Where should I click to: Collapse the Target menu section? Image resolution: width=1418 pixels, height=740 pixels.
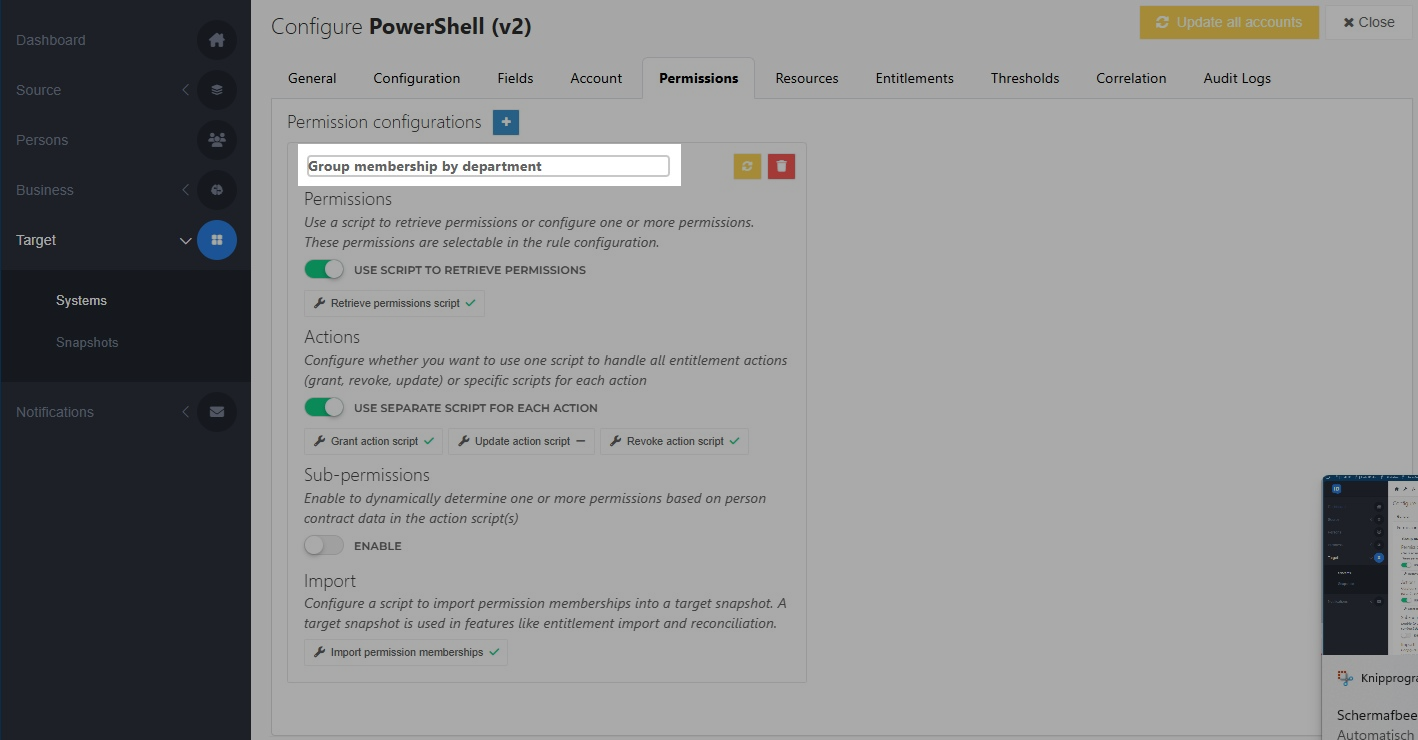point(185,240)
